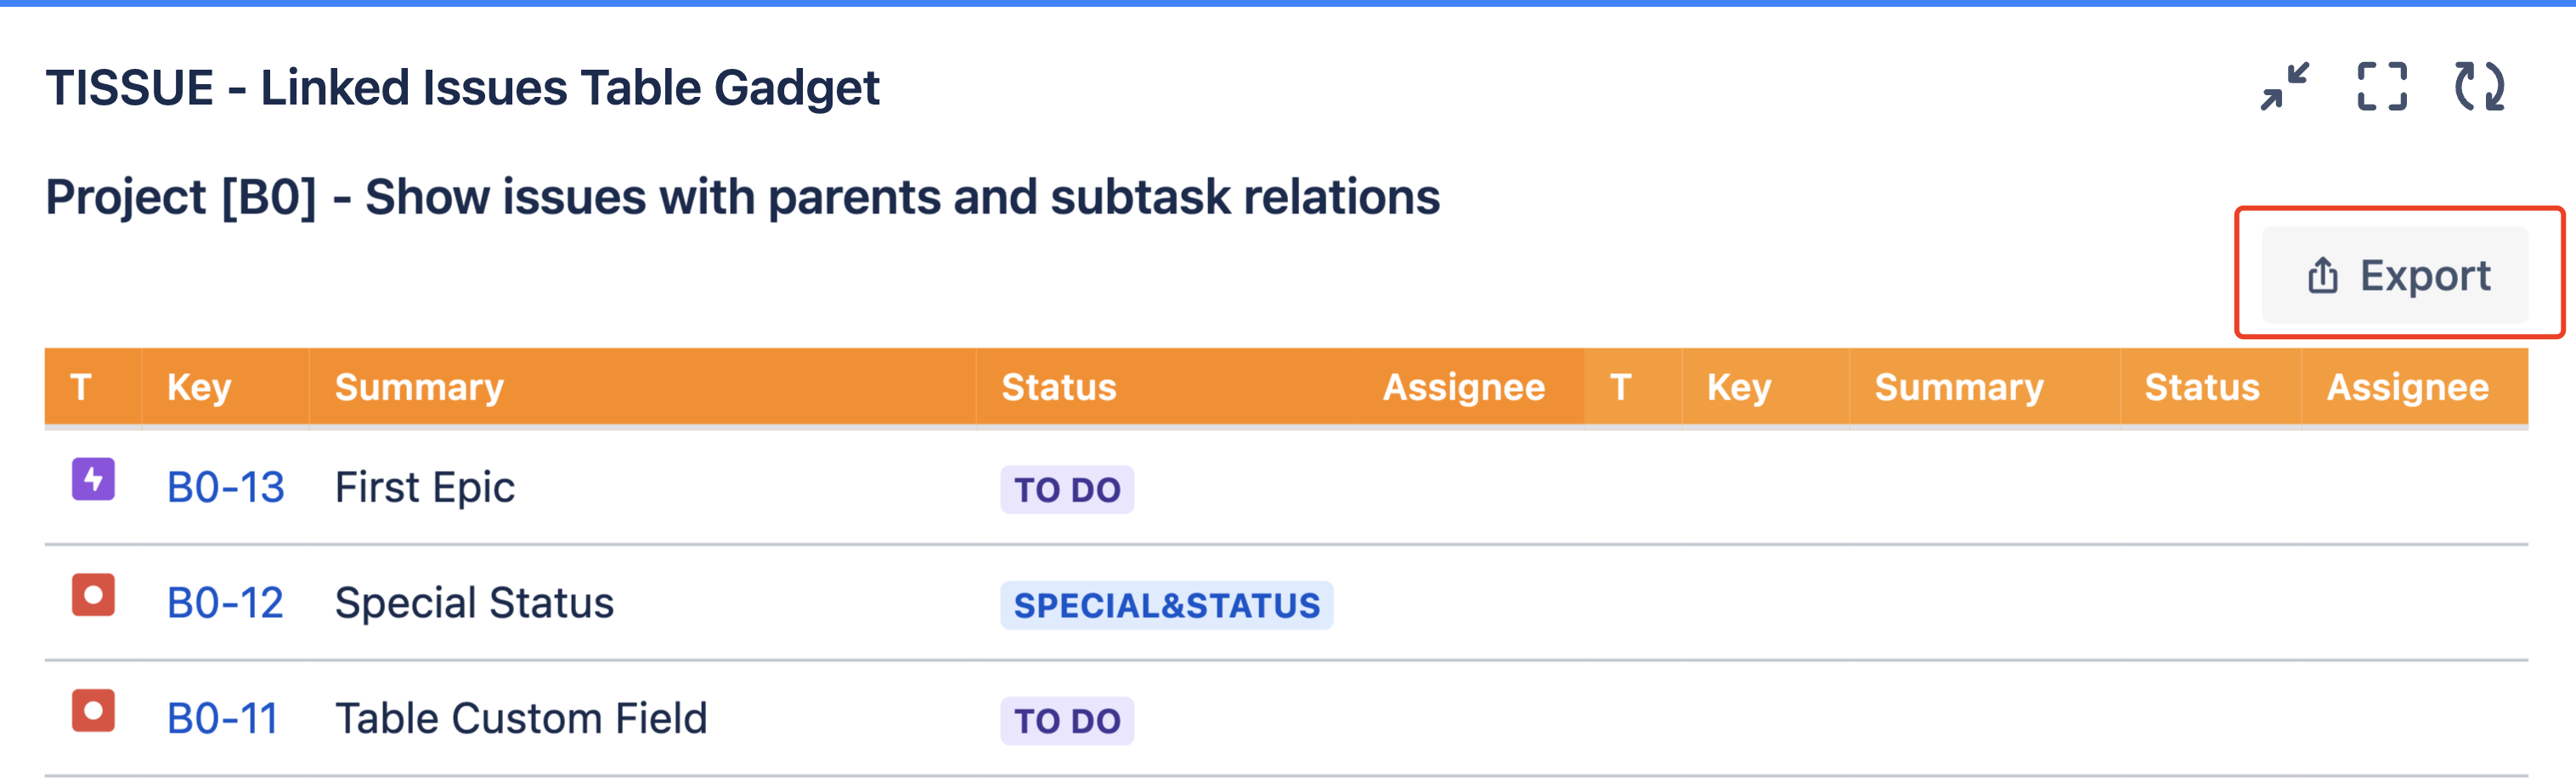
Task: Click the second Summary column header
Action: [1959, 387]
